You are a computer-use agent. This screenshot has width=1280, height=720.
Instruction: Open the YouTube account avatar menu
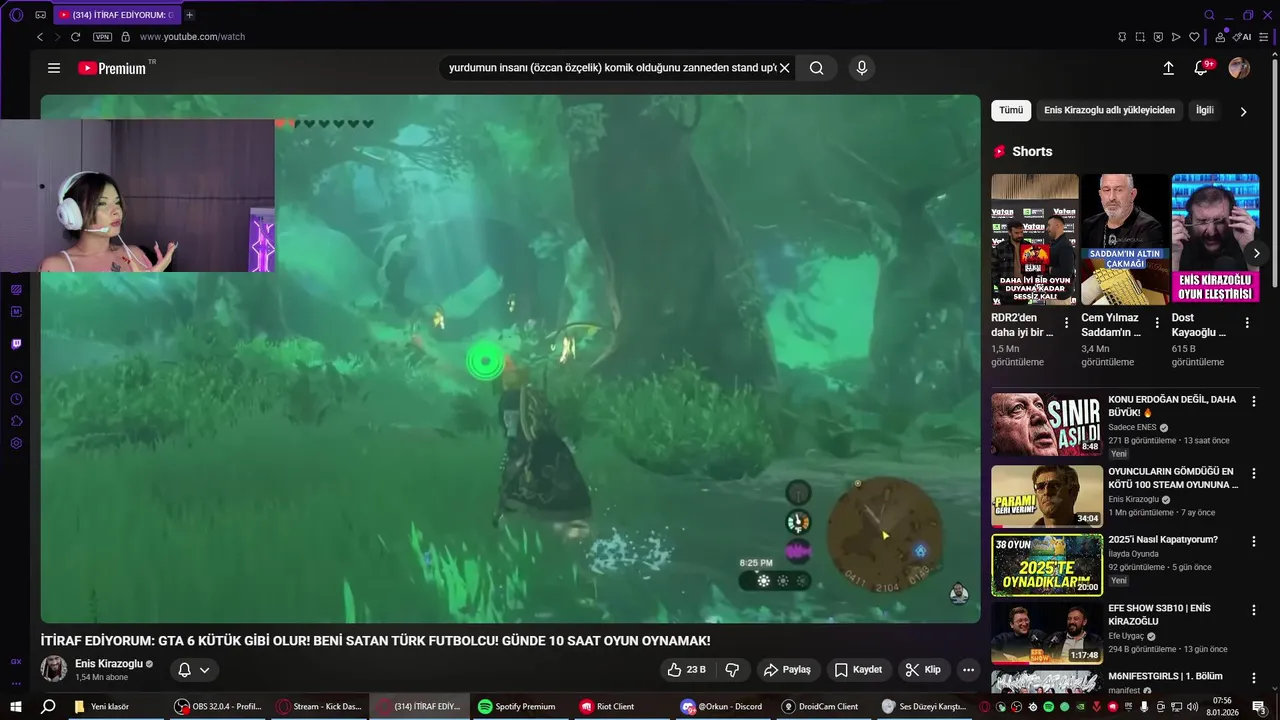(x=1239, y=68)
